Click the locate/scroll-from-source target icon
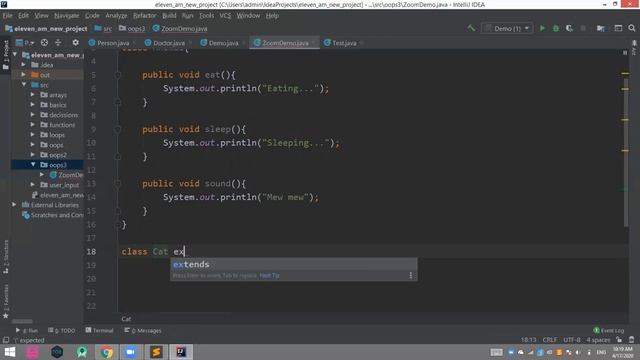Viewport: 640px width, 360px height. [44, 42]
